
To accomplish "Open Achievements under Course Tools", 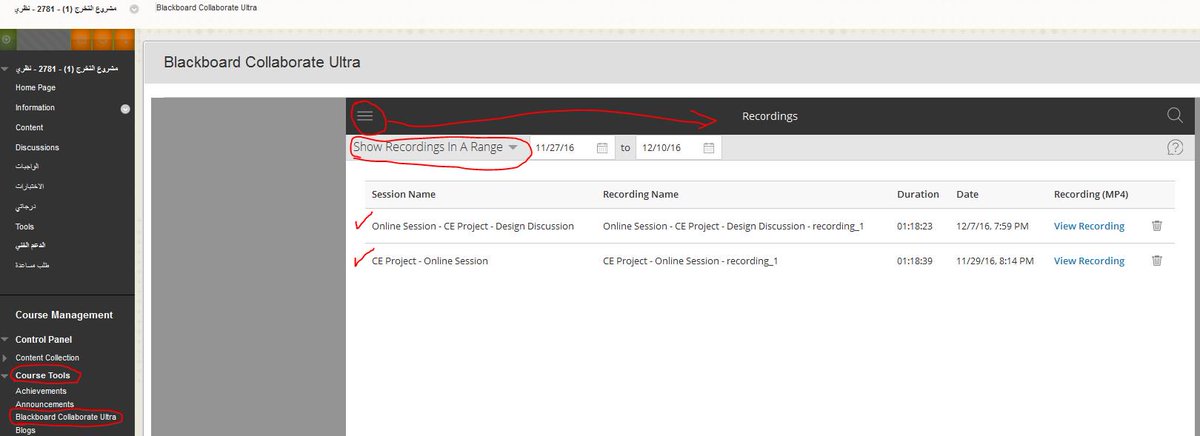I will pos(41,392).
